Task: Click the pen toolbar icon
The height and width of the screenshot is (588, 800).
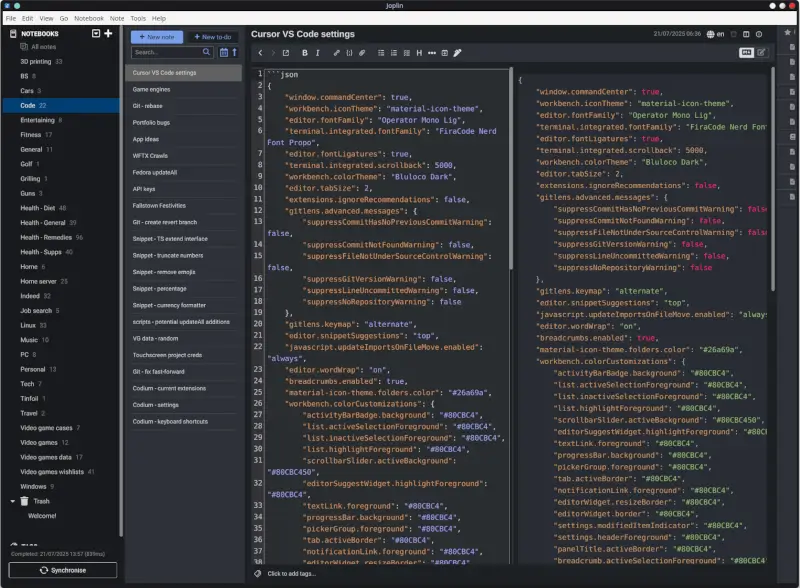Action: pos(458,53)
